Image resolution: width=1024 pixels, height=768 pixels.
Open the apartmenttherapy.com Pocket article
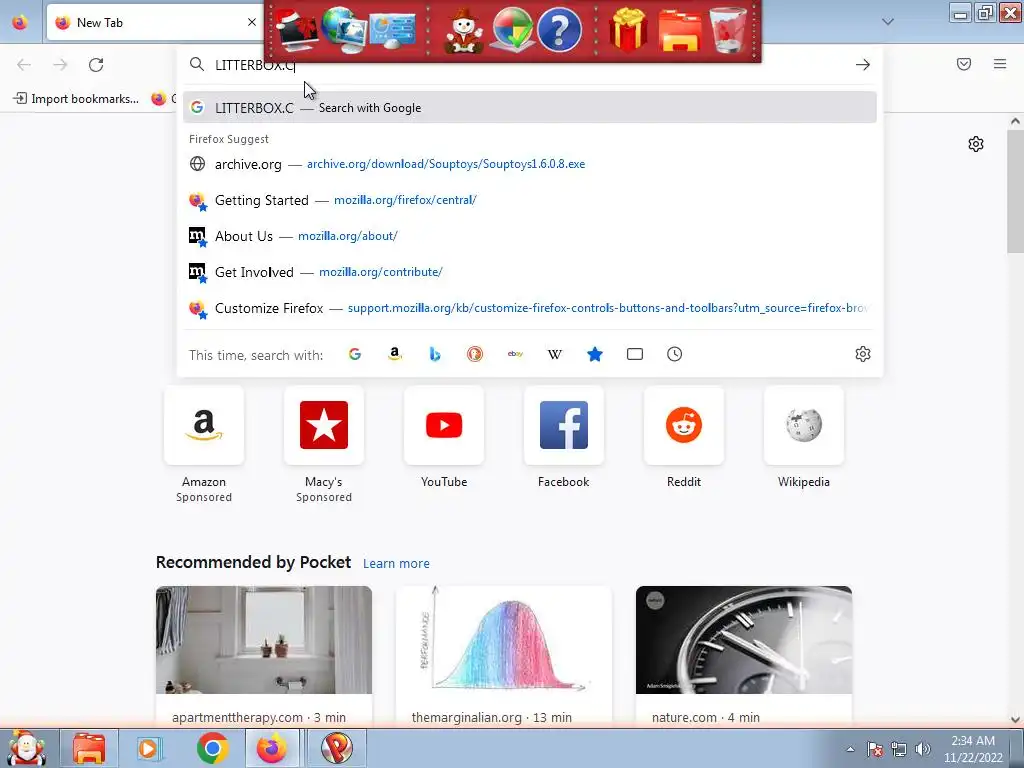[264, 656]
